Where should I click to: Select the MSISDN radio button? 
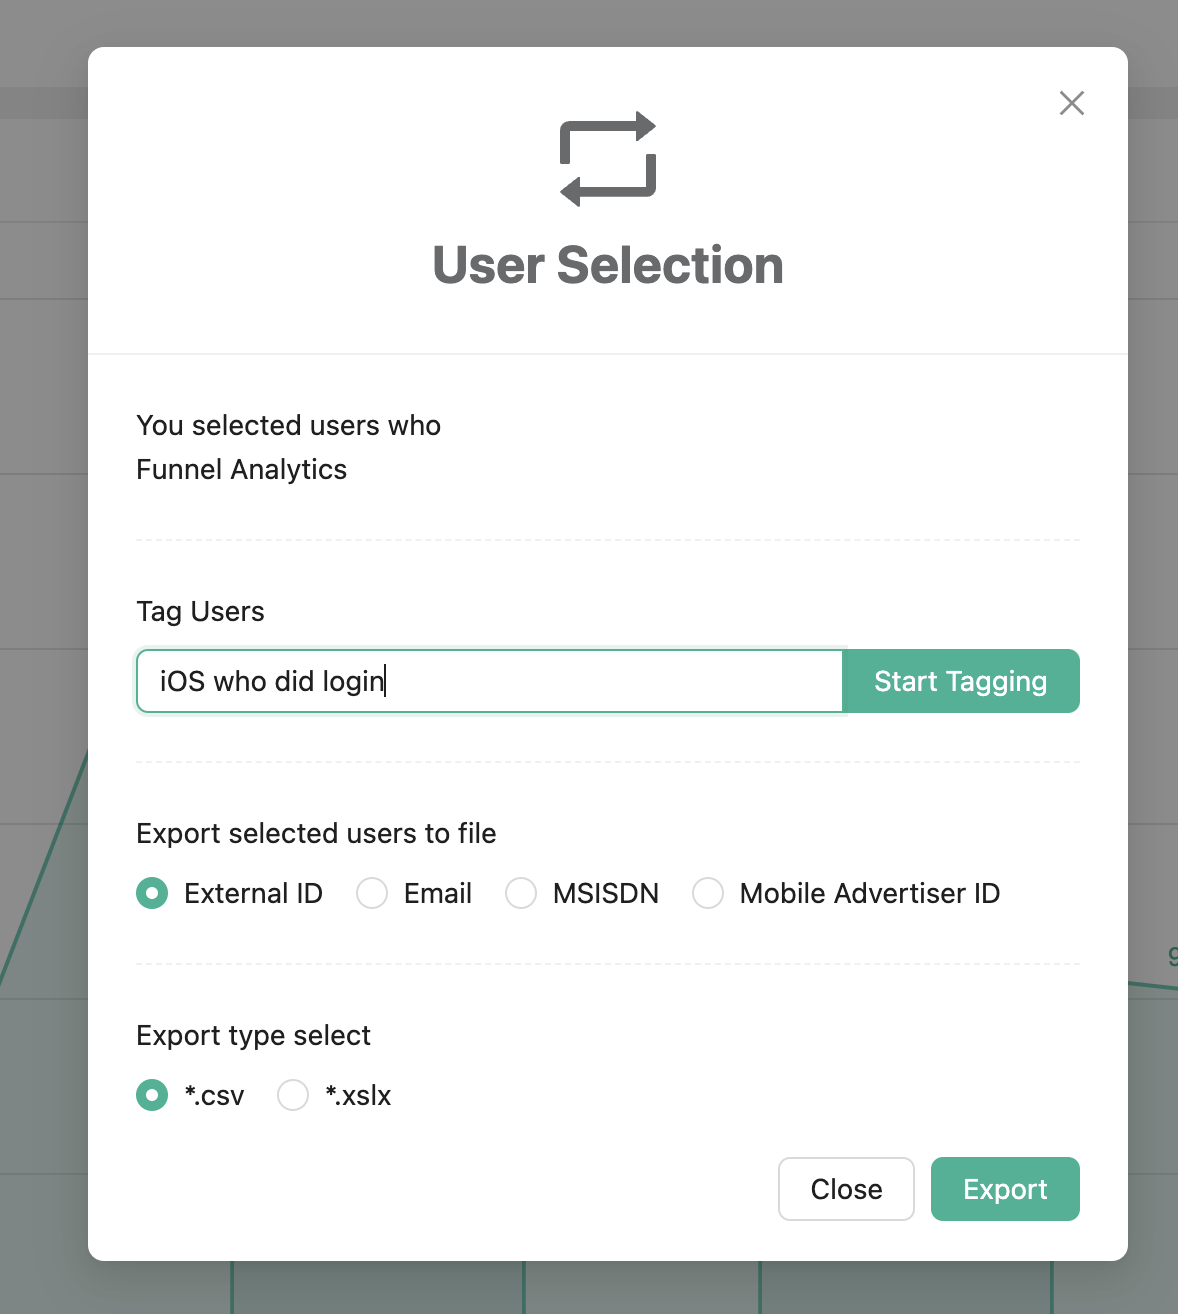[x=521, y=893]
